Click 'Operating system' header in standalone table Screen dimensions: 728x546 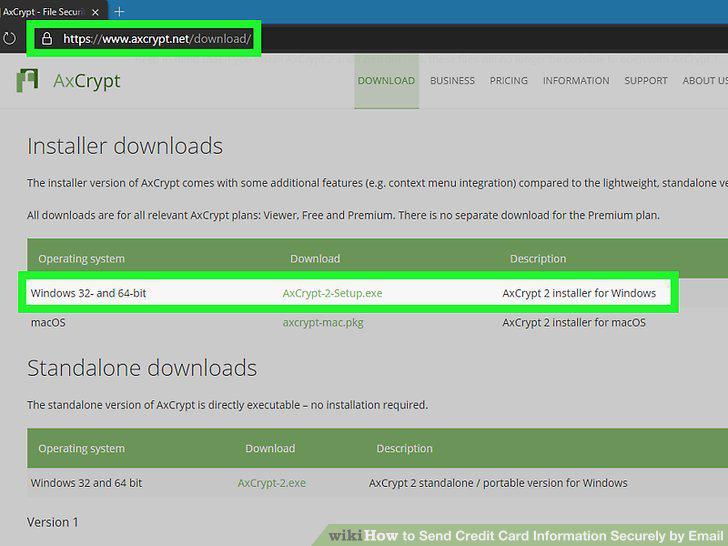[x=82, y=448]
